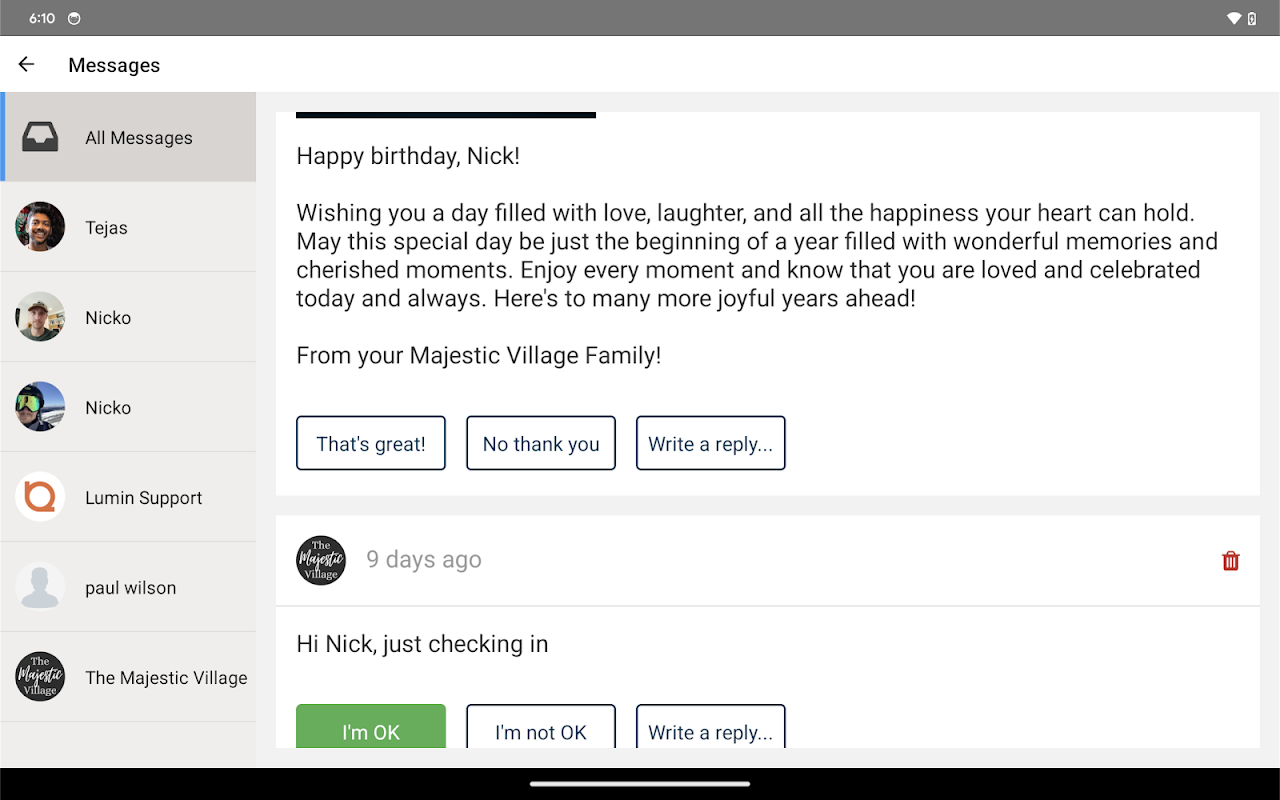Viewport: 1280px width, 800px height.
Task: Write a reply to the birthday message
Action: 711,444
